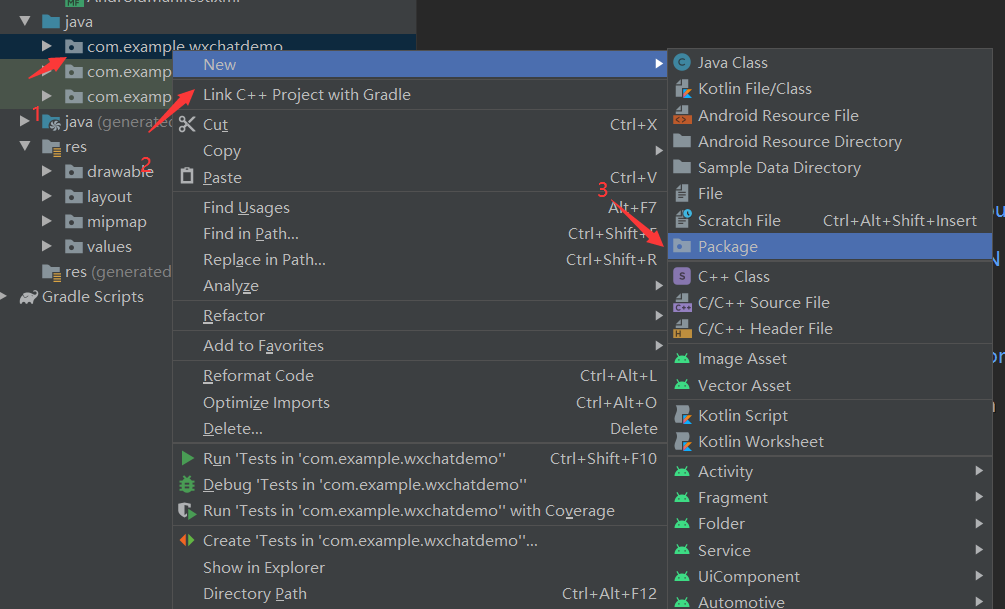1005x609 pixels.
Task: Choose Find Usages in context menu
Action: pyautogui.click(x=420, y=208)
